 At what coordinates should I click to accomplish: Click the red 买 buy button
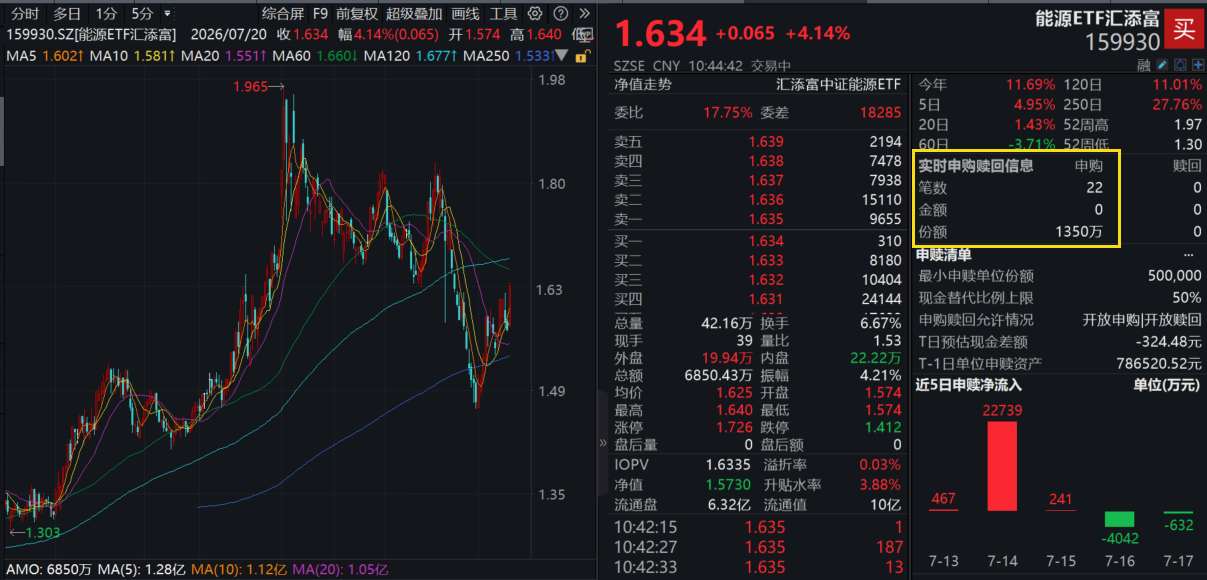point(1184,29)
